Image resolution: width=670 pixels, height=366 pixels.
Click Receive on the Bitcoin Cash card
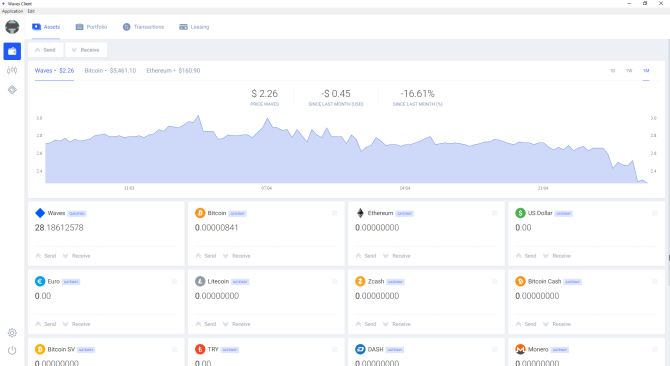pyautogui.click(x=557, y=324)
